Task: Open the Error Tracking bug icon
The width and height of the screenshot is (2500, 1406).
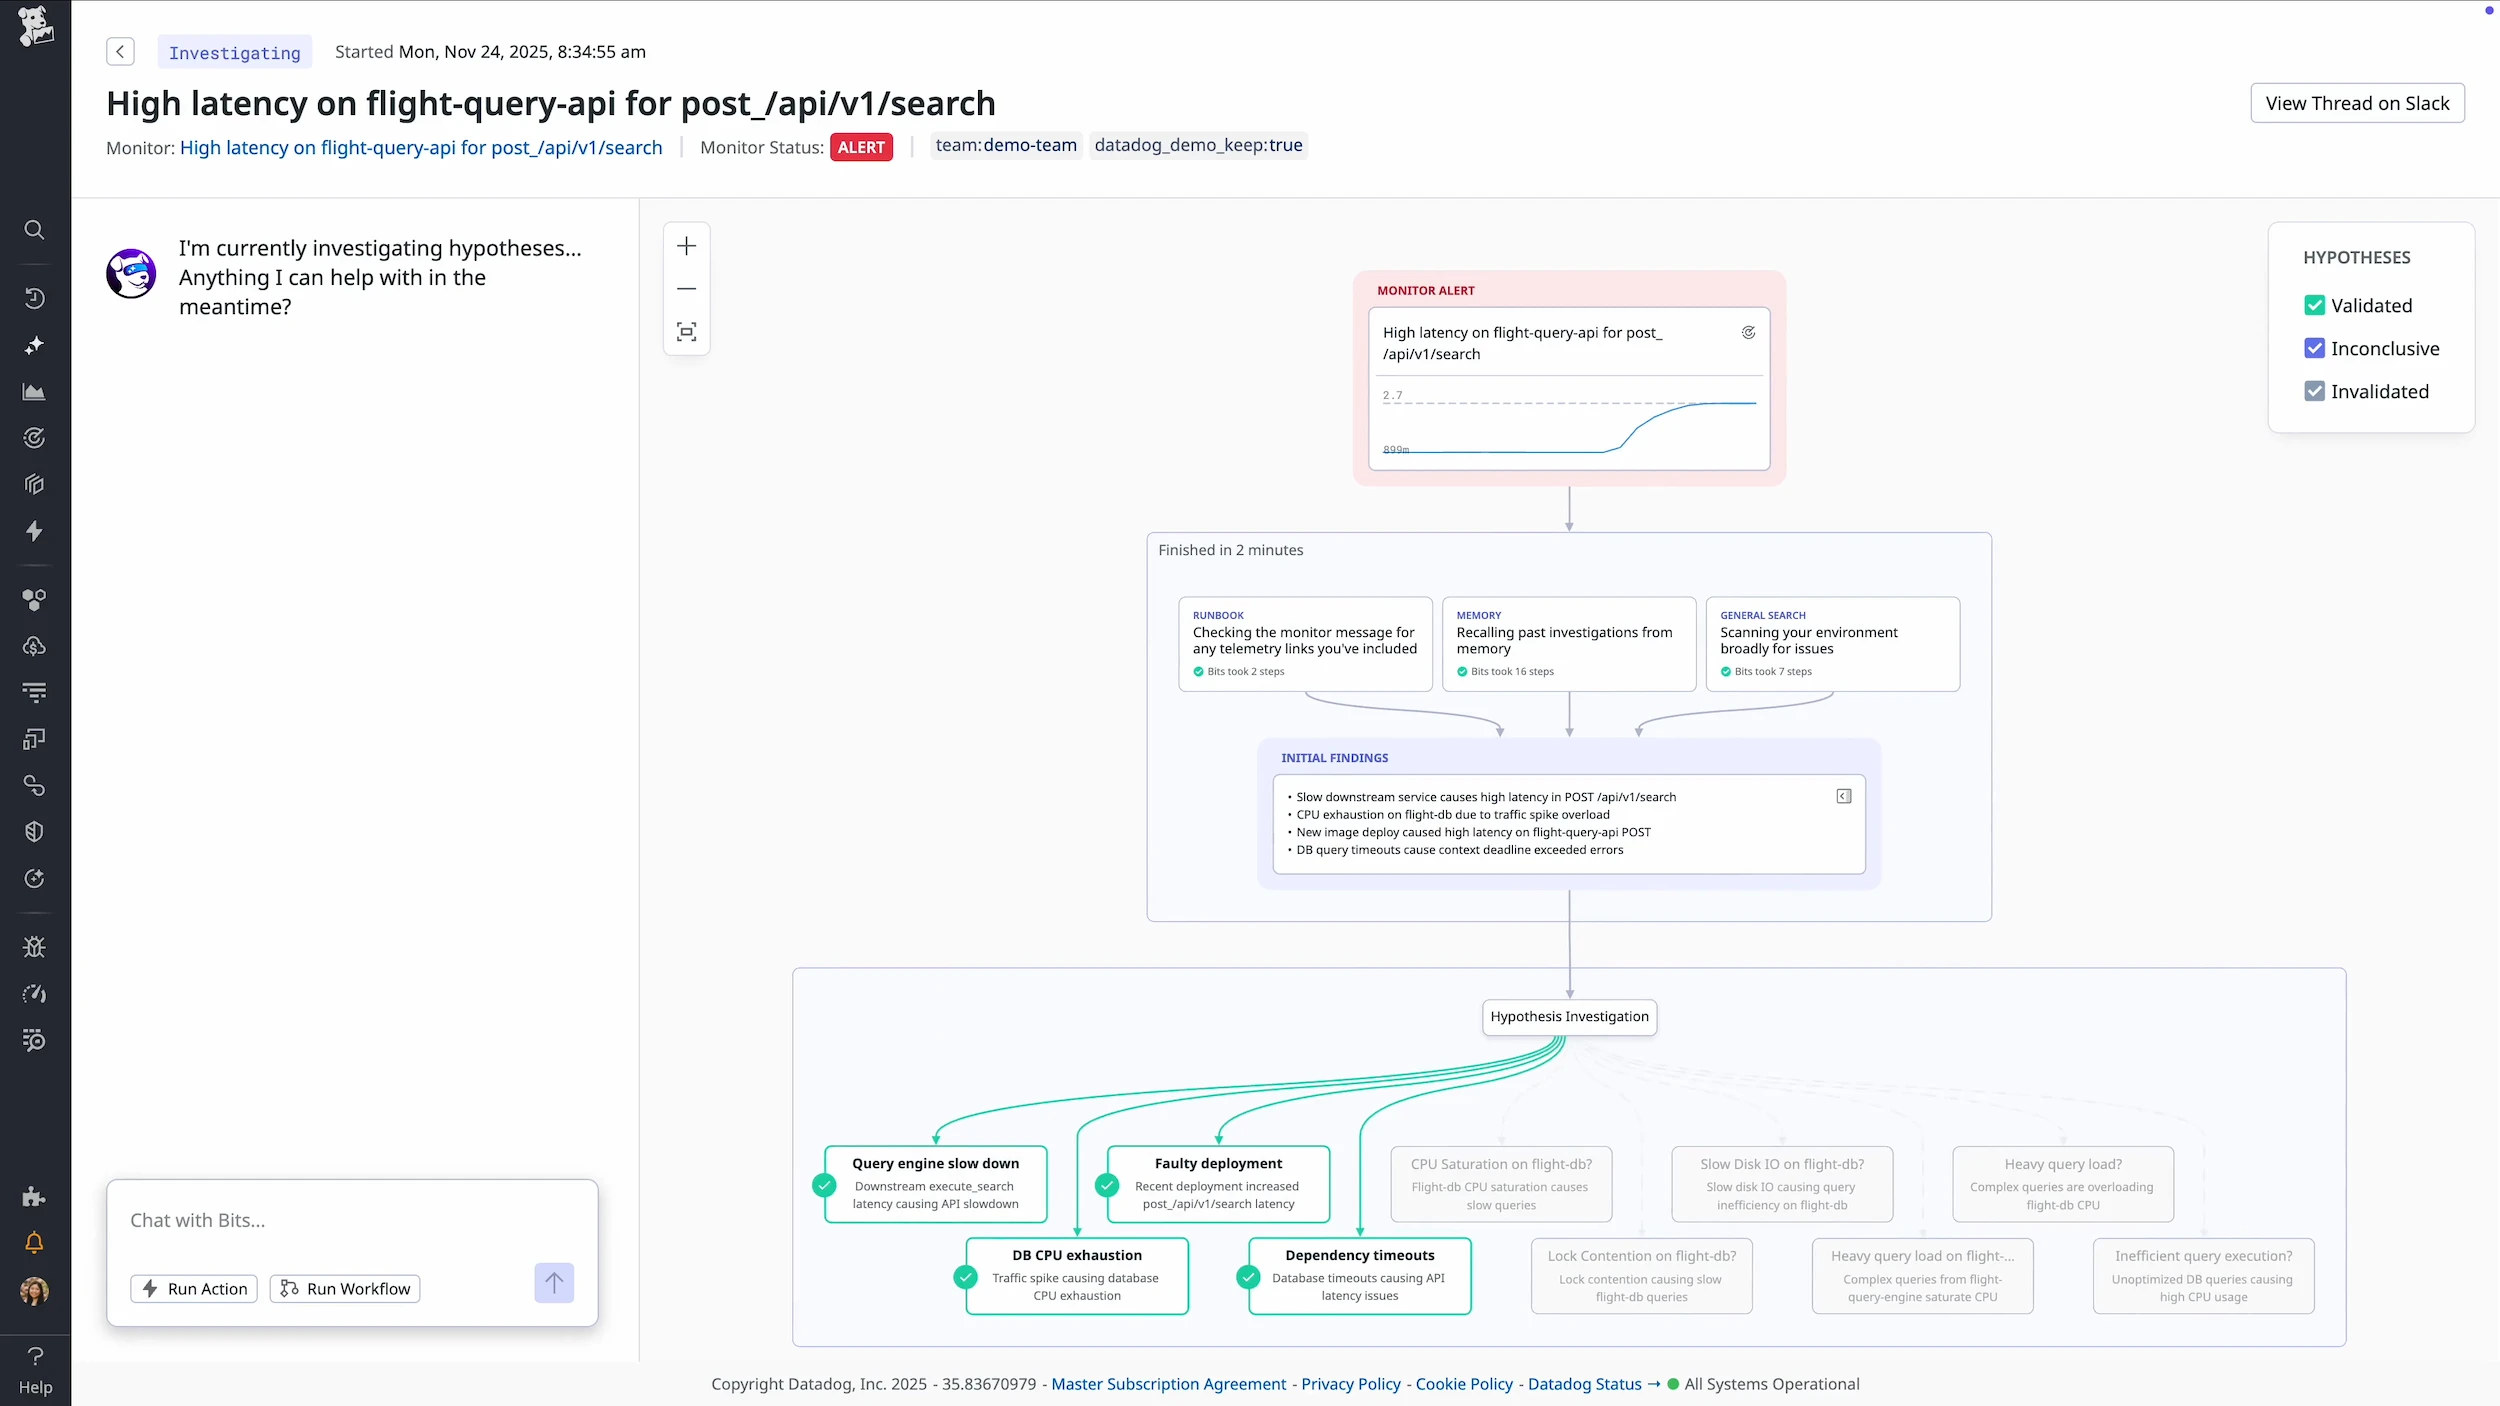Action: (35, 946)
